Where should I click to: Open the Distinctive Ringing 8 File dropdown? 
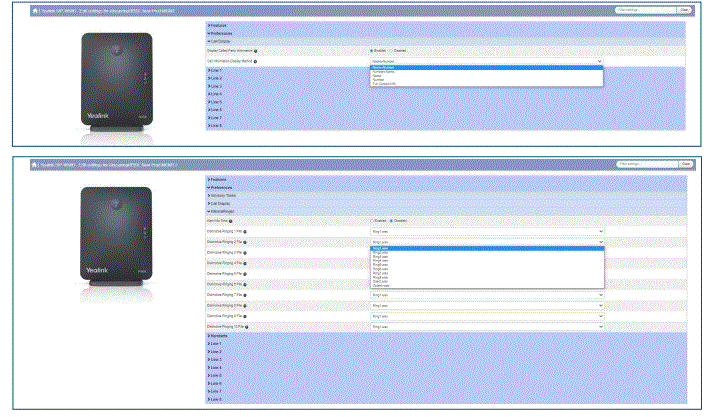click(x=487, y=306)
